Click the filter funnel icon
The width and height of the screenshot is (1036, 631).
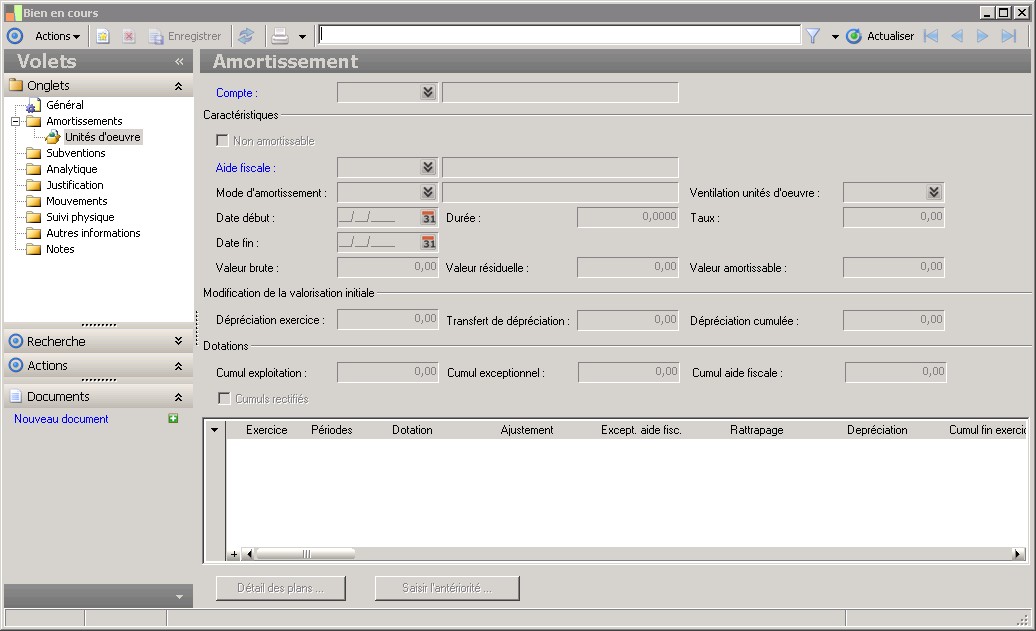point(813,36)
